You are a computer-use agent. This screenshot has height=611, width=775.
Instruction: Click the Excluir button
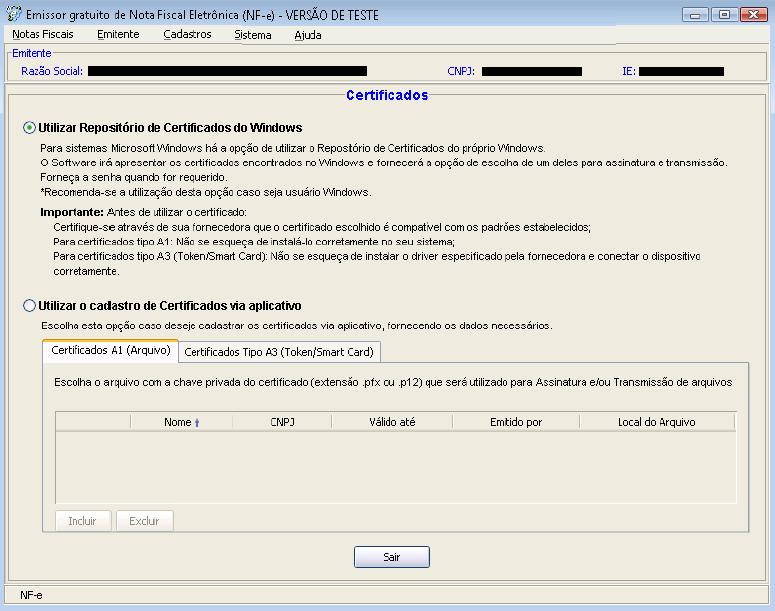pyautogui.click(x=144, y=521)
